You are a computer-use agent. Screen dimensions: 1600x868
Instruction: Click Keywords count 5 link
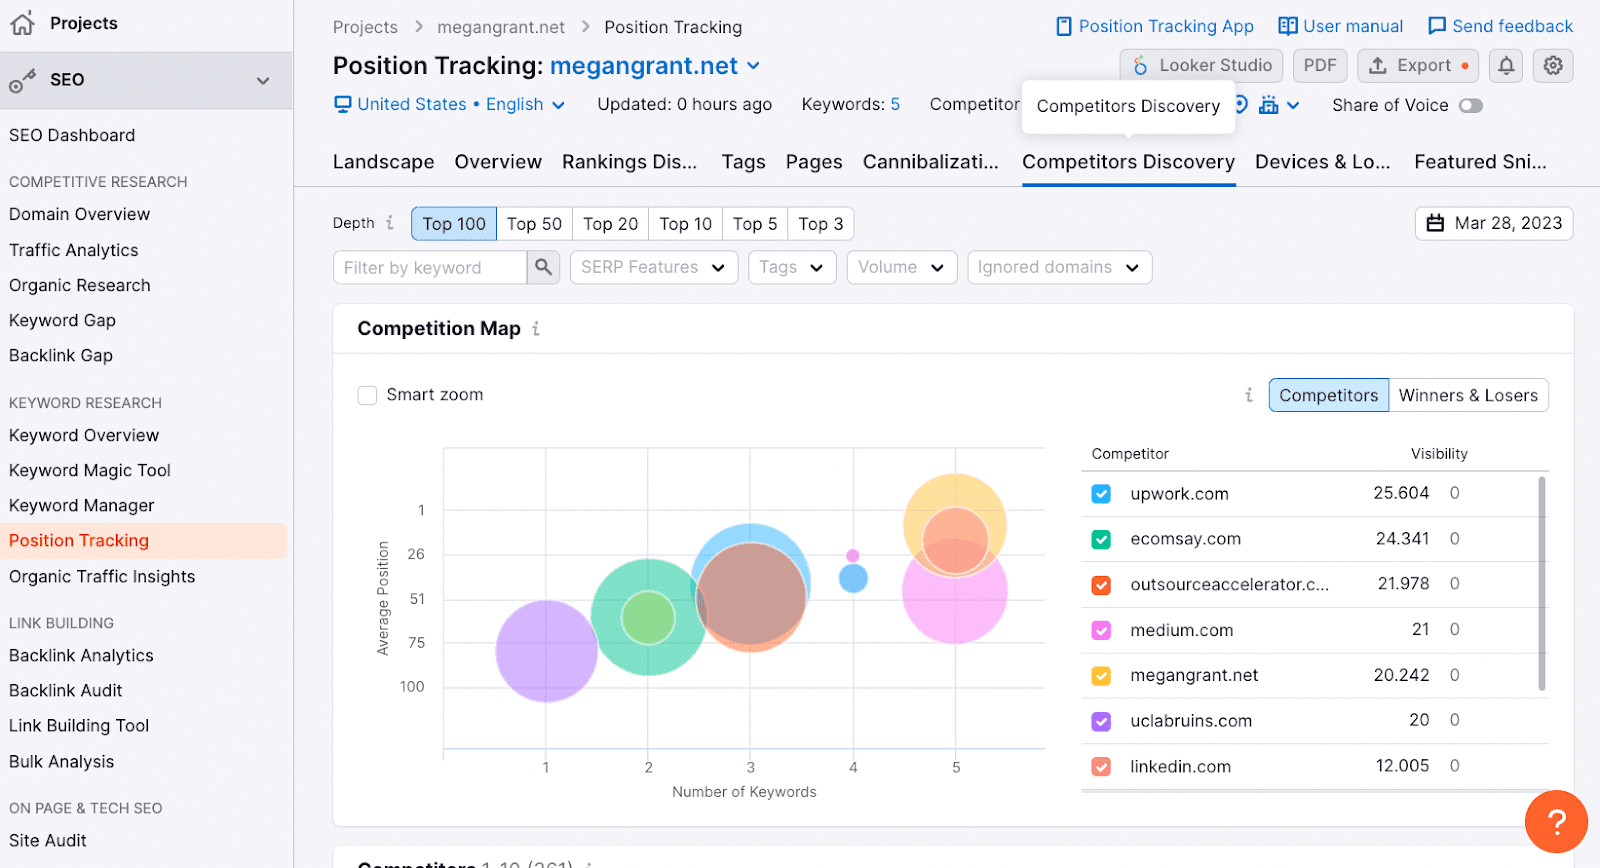coord(895,104)
